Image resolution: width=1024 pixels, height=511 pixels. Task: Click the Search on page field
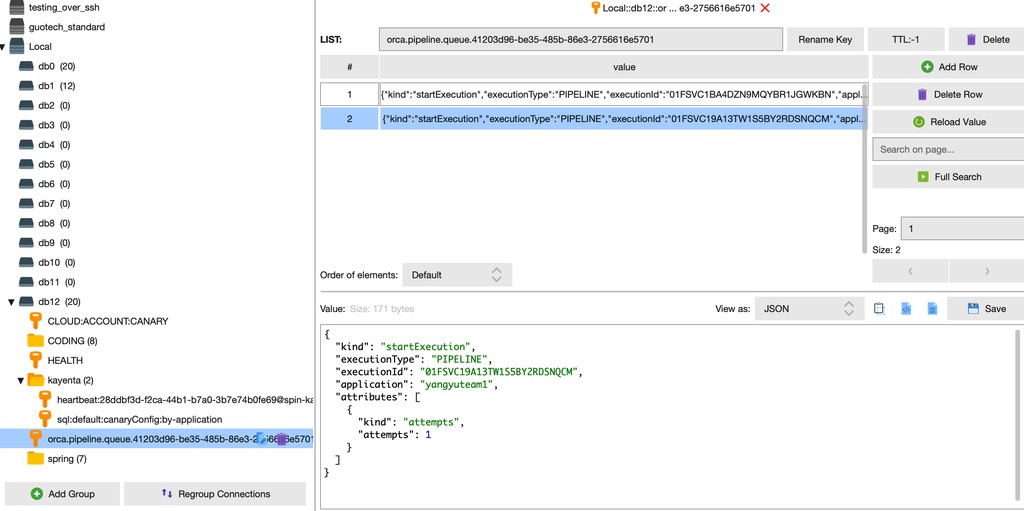(x=947, y=150)
